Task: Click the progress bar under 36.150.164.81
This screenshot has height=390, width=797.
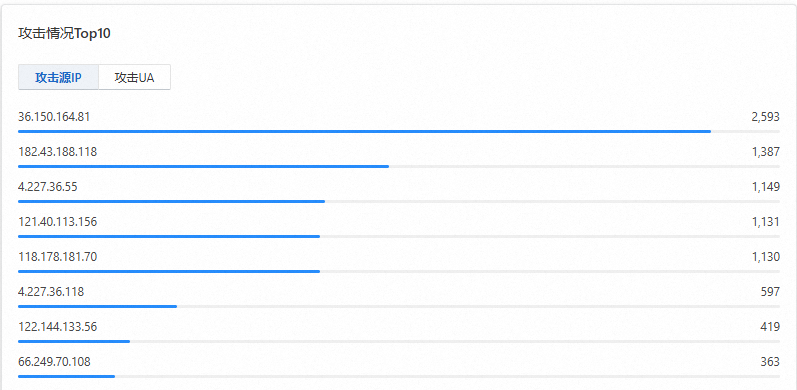Action: point(398,131)
